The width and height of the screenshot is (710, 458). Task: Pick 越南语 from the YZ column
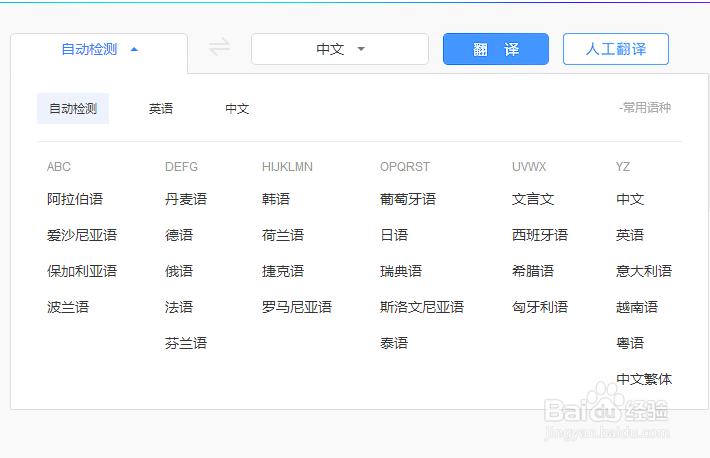click(637, 307)
